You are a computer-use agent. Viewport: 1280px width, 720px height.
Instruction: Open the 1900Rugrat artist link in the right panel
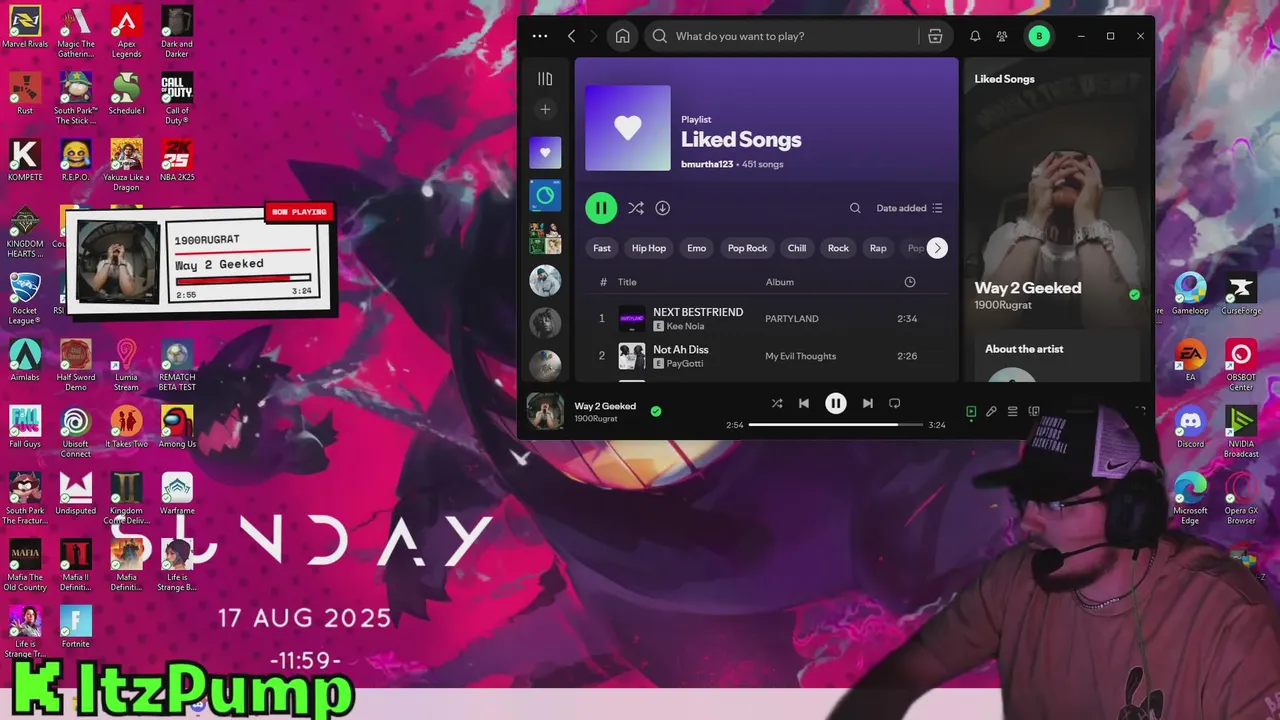coord(1003,305)
